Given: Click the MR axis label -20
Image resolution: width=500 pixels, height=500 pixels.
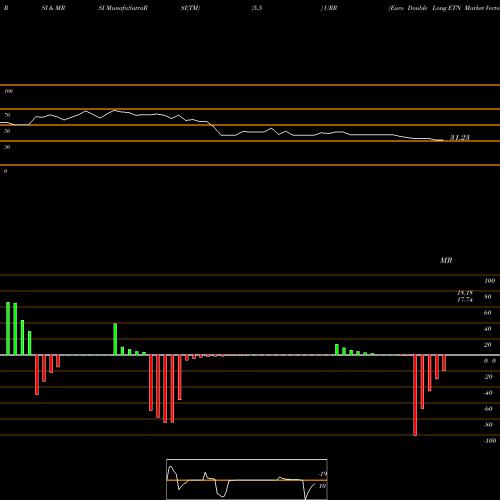Looking at the screenshot, I should [488, 377].
